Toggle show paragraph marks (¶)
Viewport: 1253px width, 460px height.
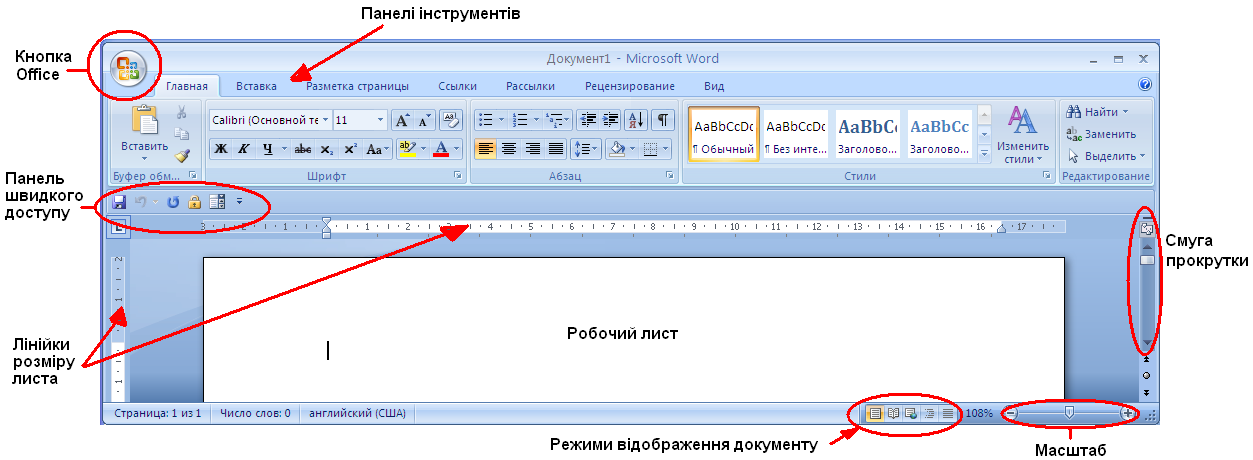click(663, 120)
